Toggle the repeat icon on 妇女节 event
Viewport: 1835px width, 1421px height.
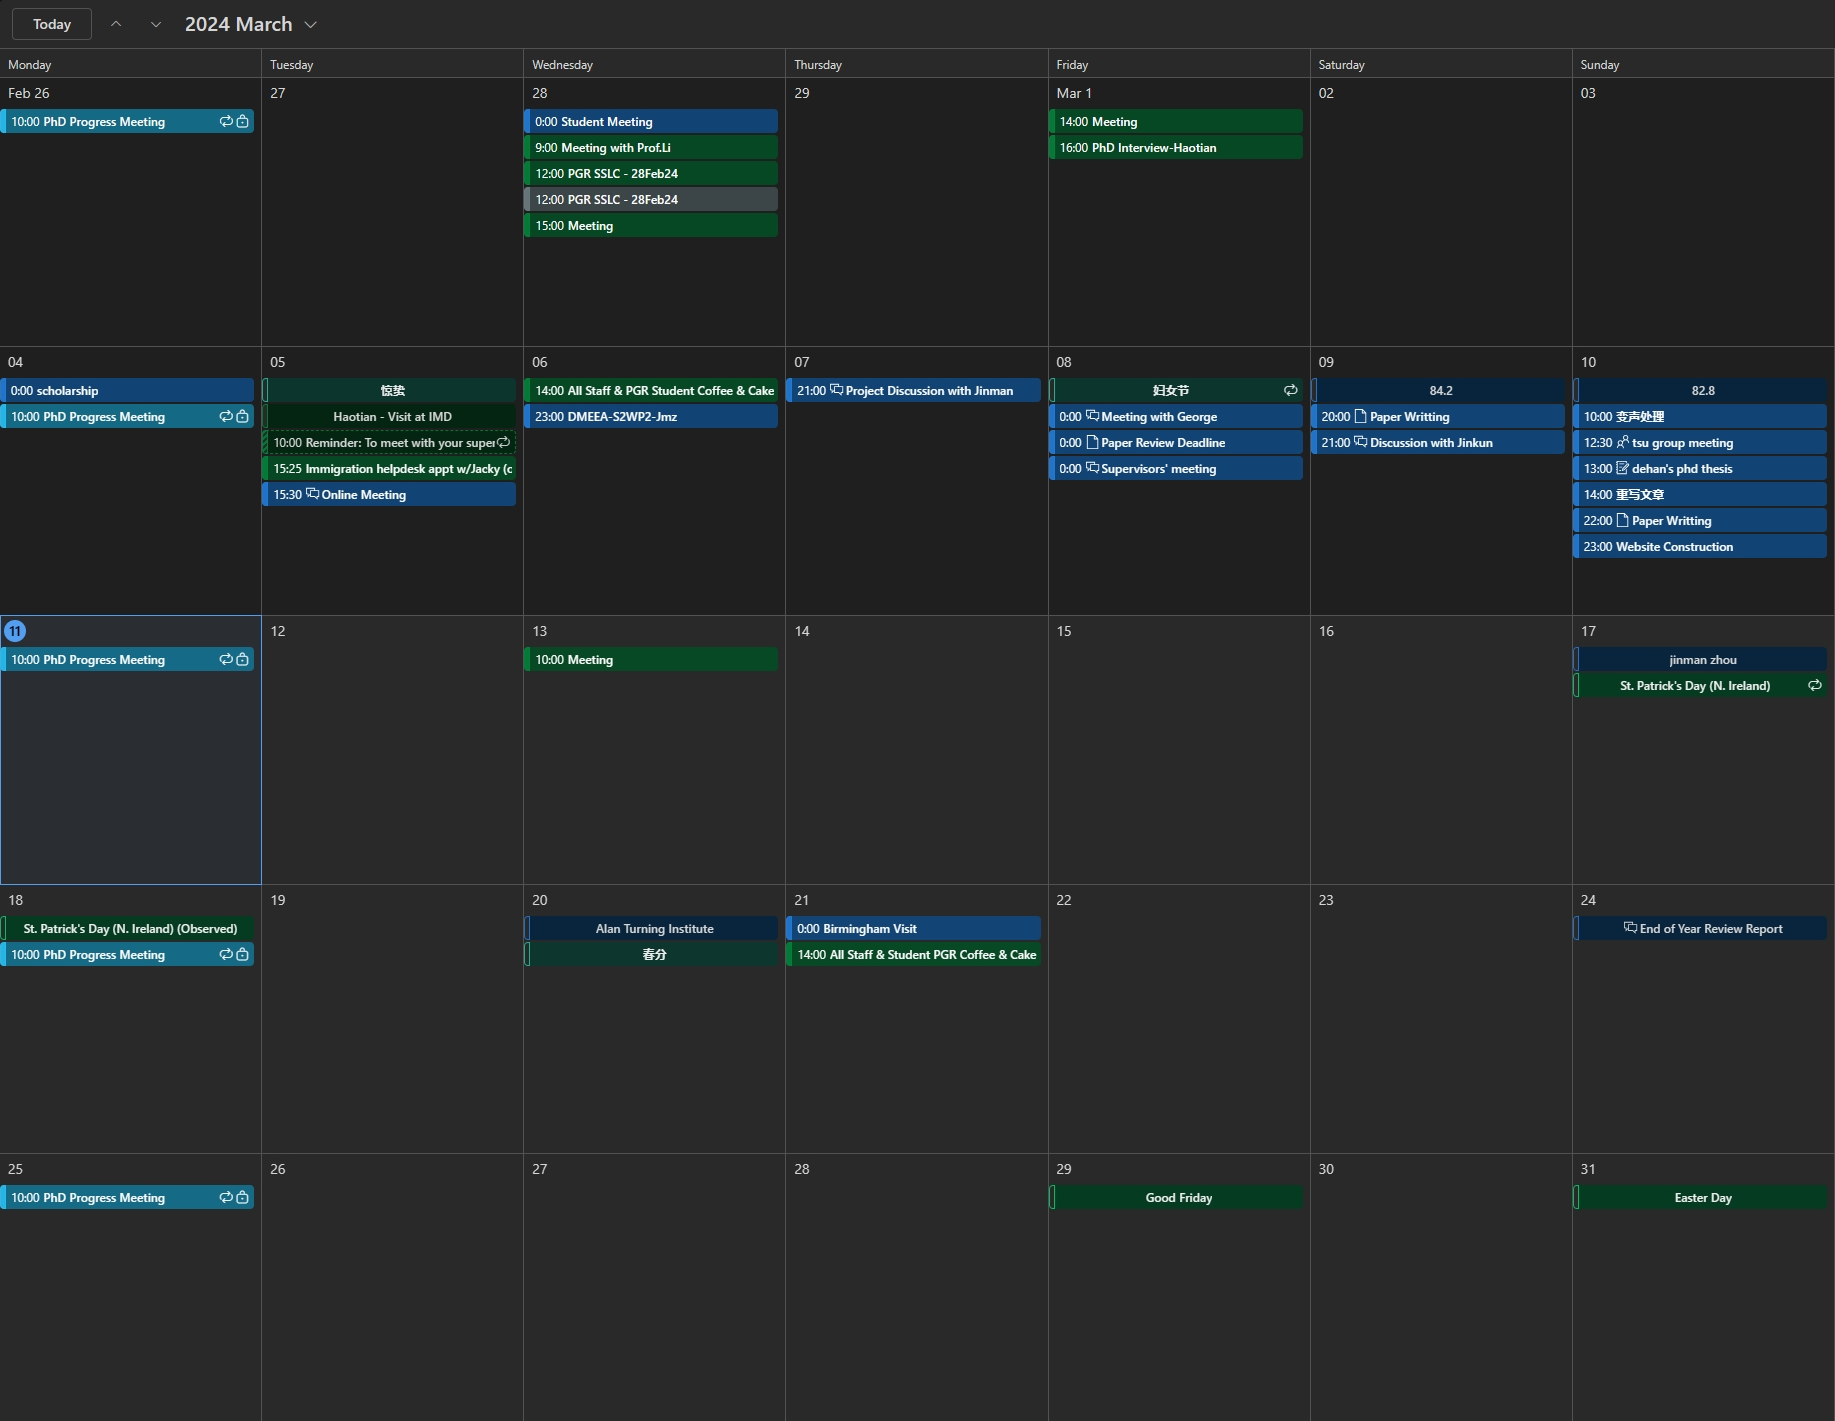click(1290, 390)
